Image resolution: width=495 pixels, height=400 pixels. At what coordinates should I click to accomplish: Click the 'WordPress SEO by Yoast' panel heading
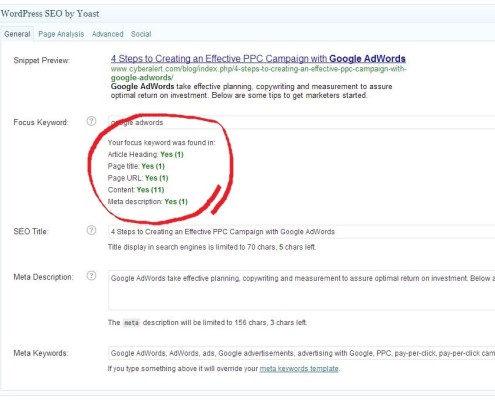point(50,14)
